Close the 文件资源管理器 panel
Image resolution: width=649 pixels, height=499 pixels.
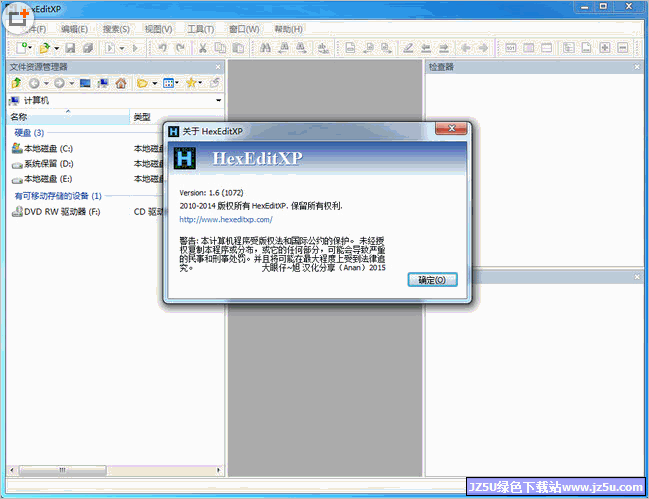click(x=218, y=67)
